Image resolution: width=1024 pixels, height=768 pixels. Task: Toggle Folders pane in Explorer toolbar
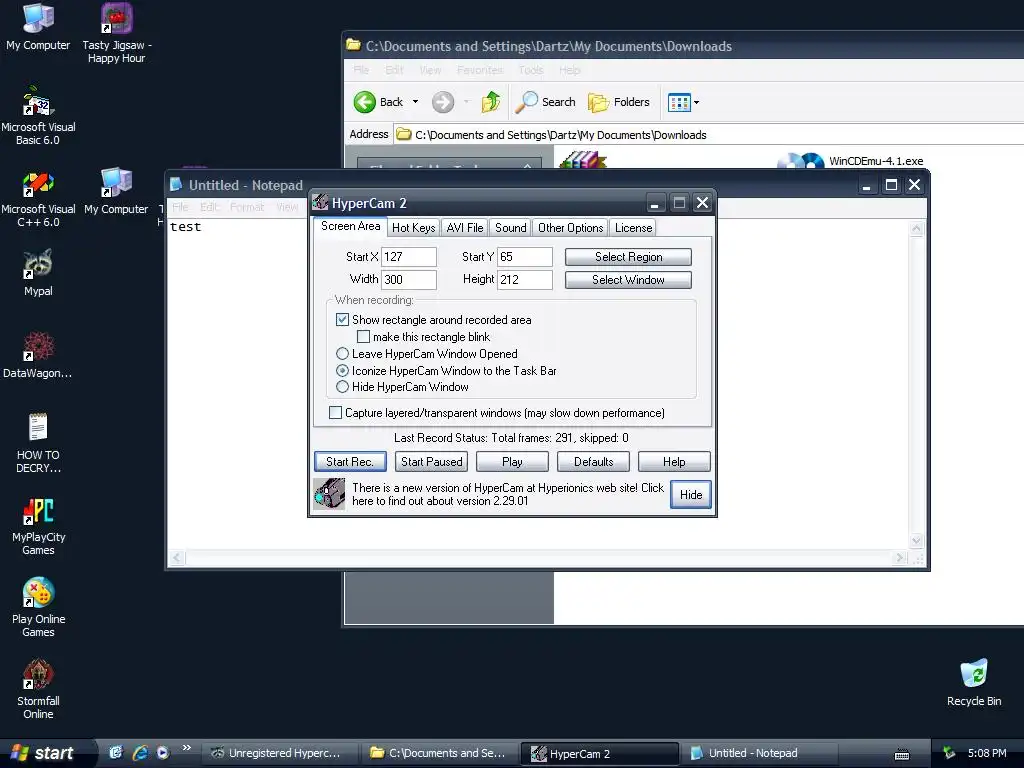619,102
